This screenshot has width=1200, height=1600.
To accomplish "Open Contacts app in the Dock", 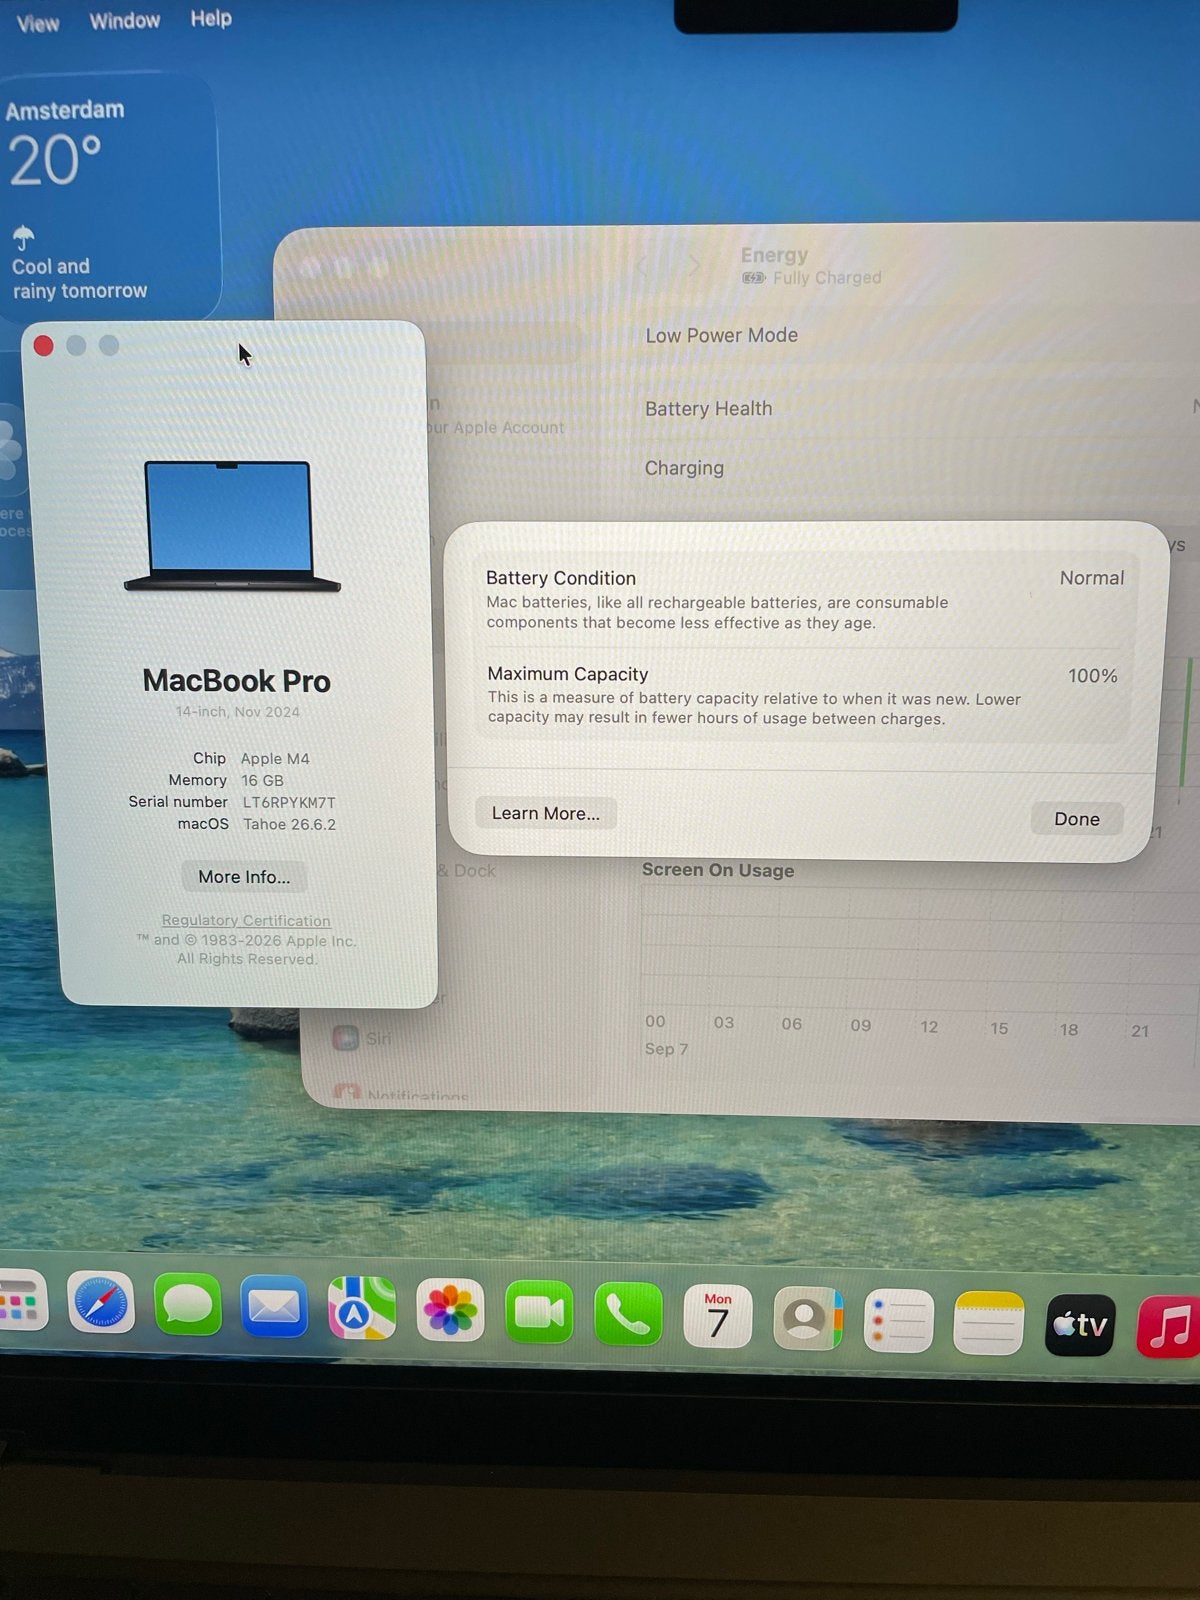I will click(808, 1318).
